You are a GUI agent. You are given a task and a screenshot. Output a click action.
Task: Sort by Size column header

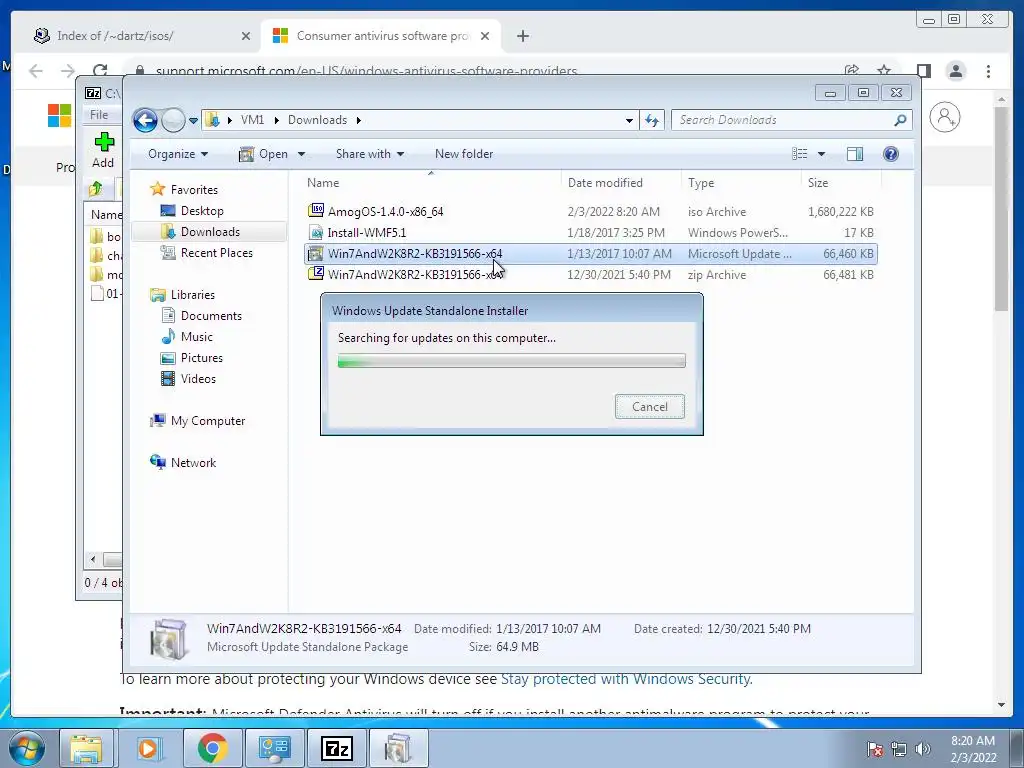point(841,183)
